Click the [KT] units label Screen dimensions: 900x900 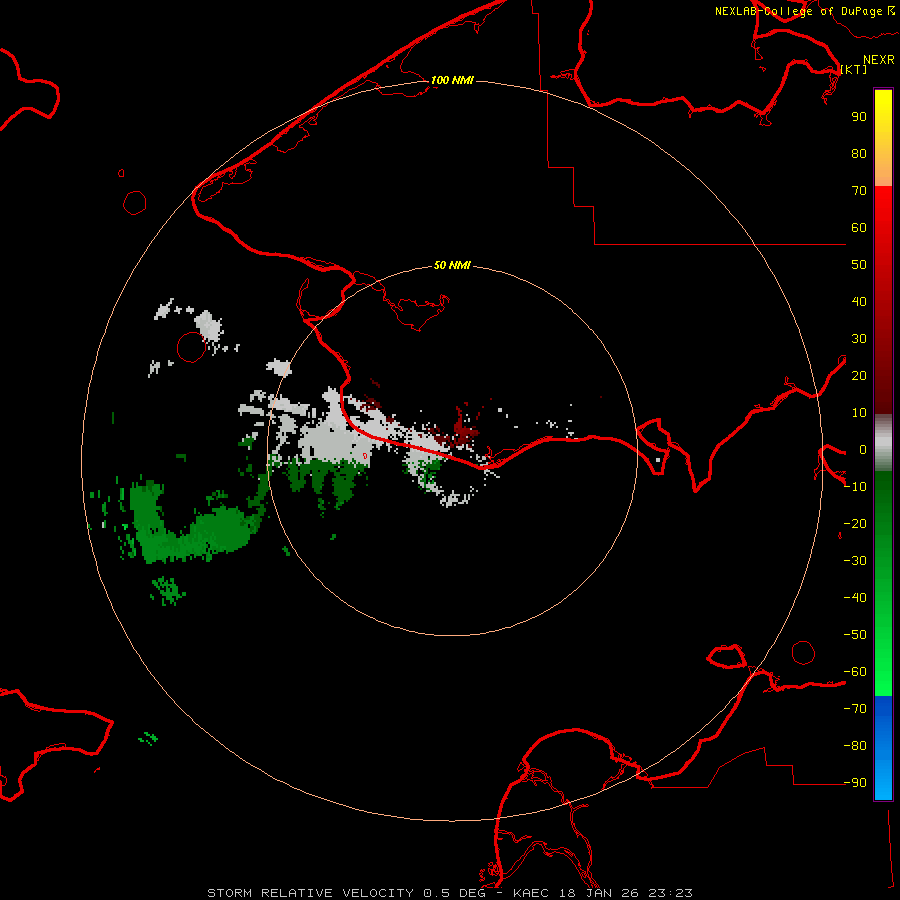[x=854, y=69]
